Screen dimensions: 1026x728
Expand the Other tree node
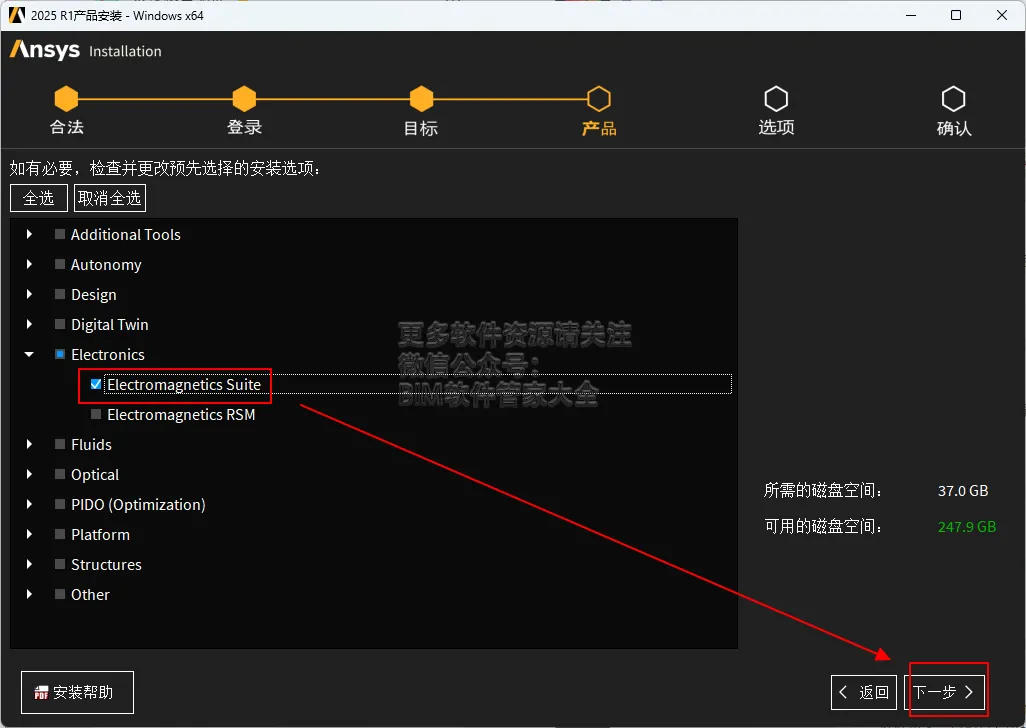tap(29, 595)
